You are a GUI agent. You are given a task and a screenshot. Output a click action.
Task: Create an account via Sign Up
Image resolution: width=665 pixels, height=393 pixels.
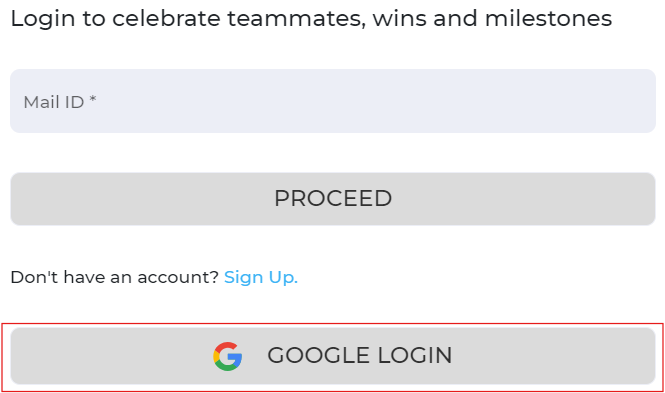tap(261, 277)
